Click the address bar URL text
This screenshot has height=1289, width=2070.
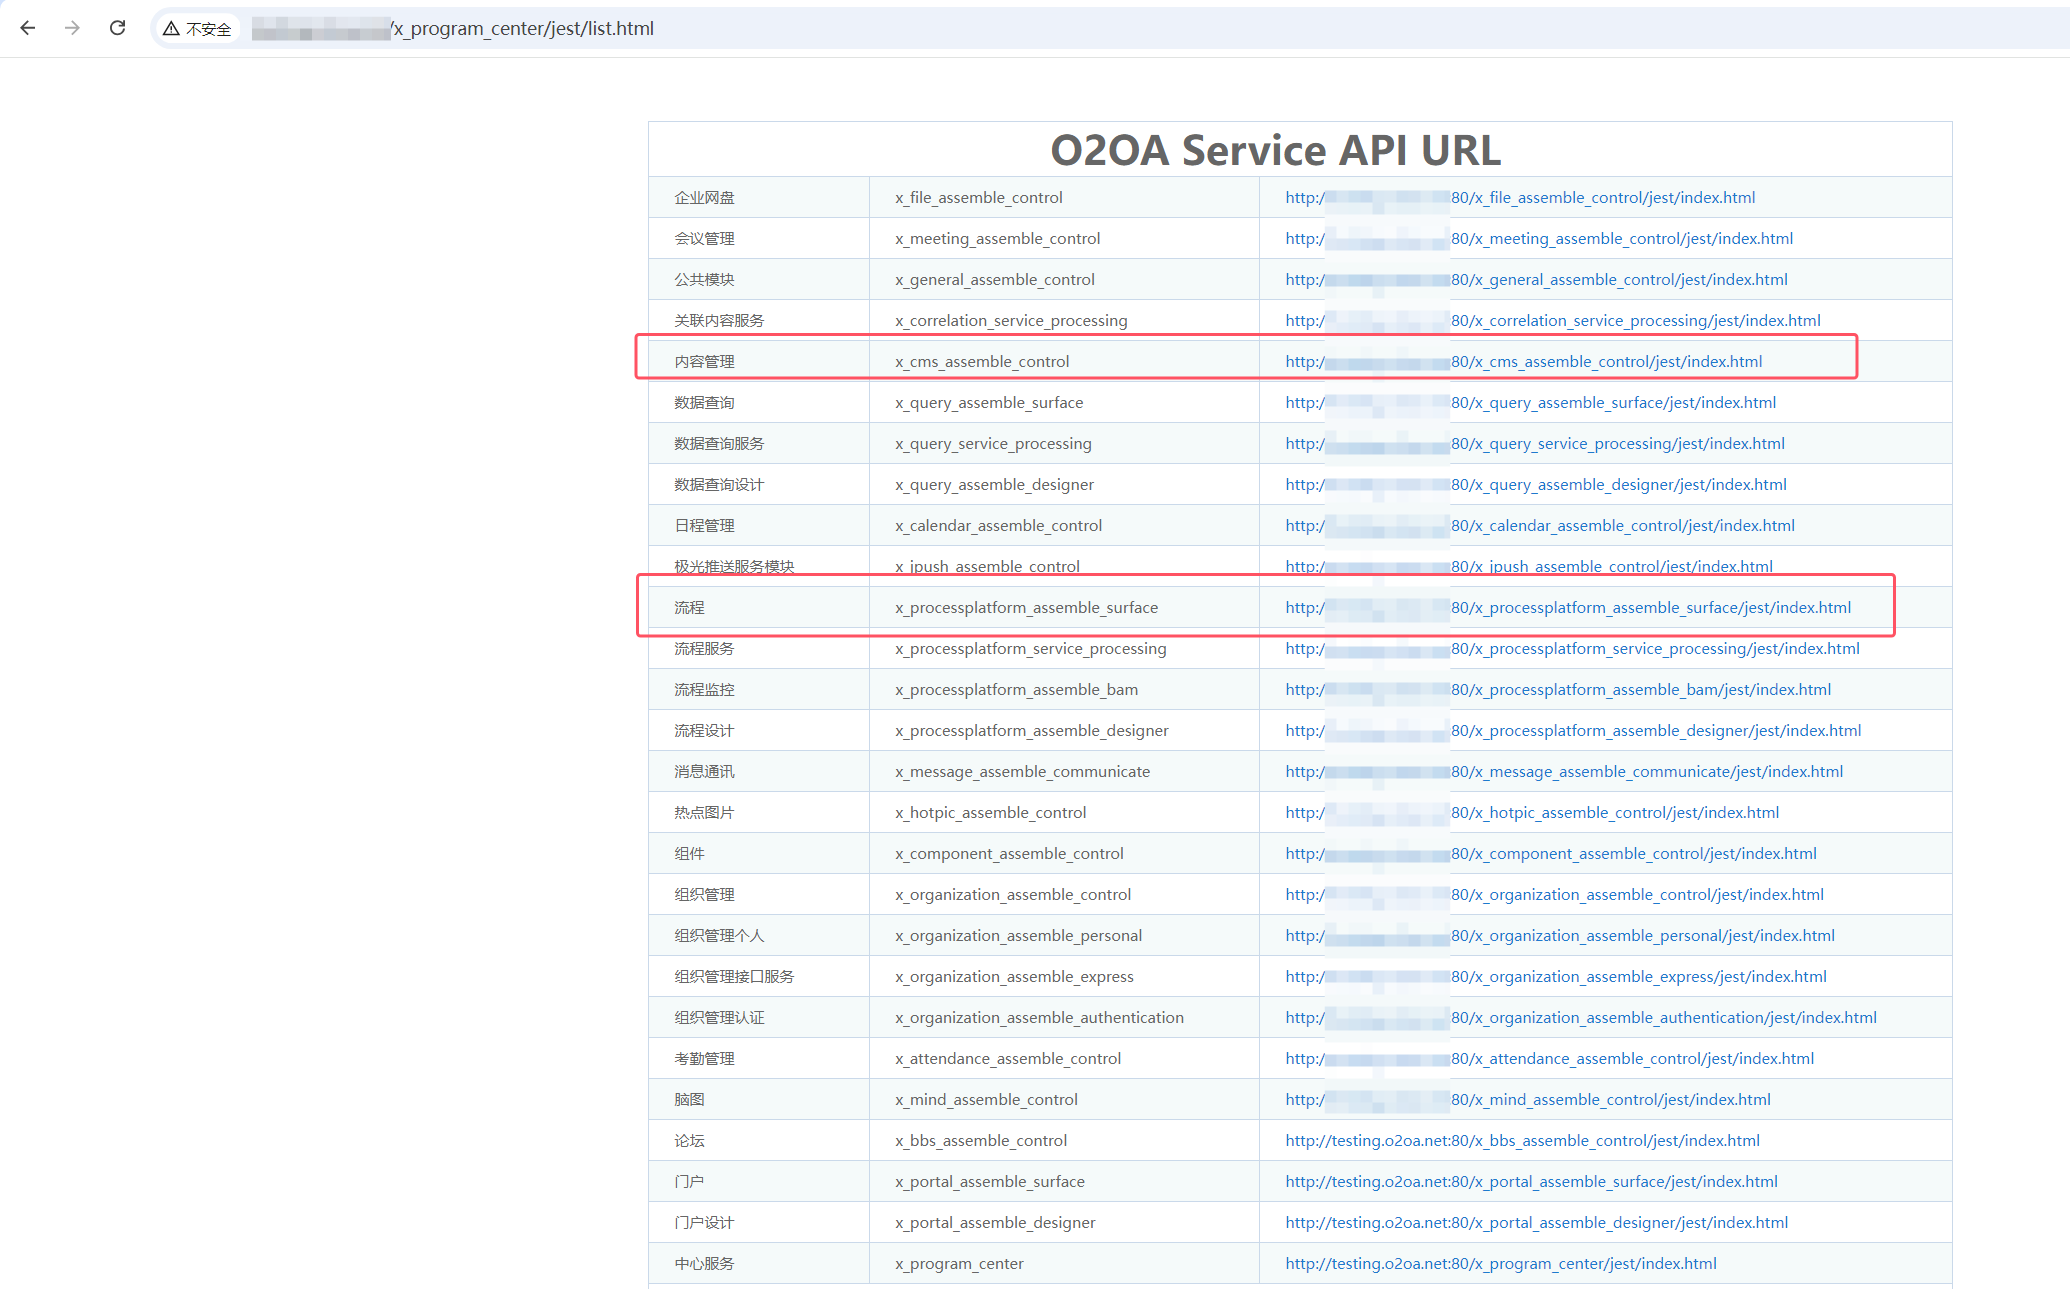coord(523,29)
